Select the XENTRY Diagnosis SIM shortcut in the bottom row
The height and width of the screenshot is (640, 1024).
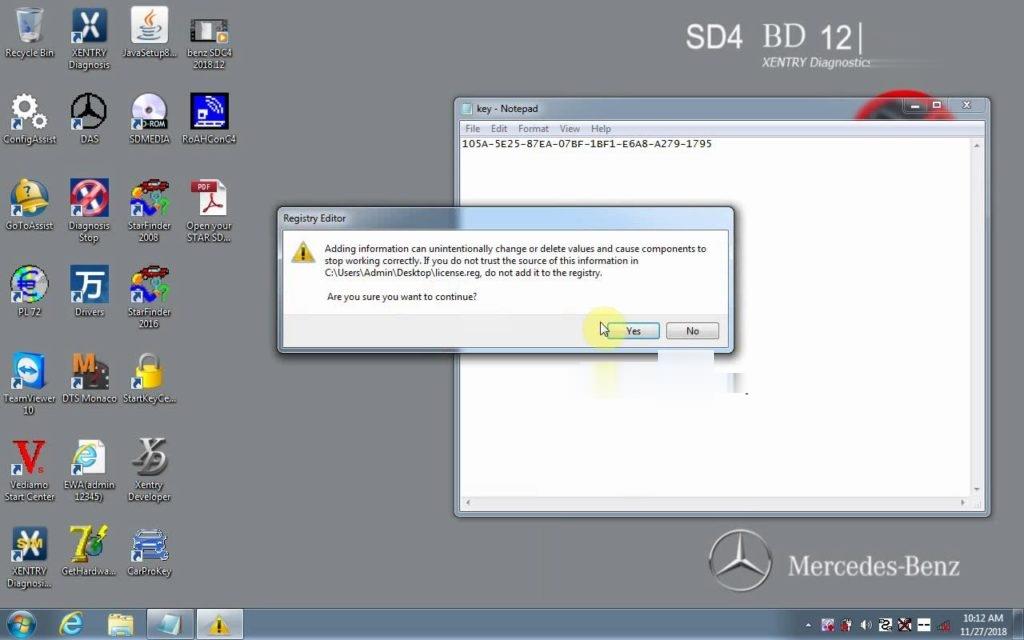(x=29, y=557)
